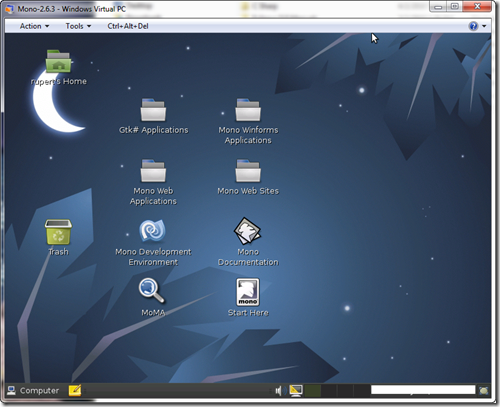Click the Virtual PC title bar icon
The height and width of the screenshot is (407, 500).
click(x=10, y=9)
